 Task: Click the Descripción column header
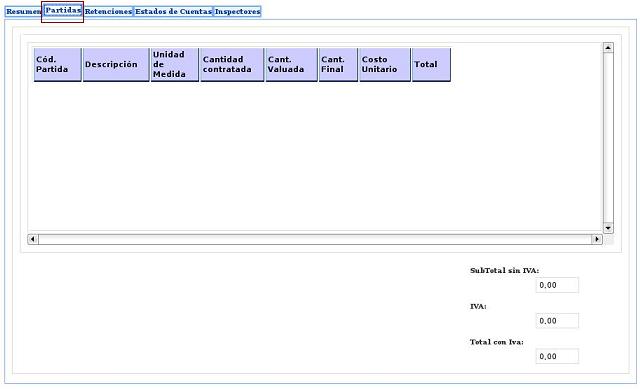pyautogui.click(x=116, y=64)
